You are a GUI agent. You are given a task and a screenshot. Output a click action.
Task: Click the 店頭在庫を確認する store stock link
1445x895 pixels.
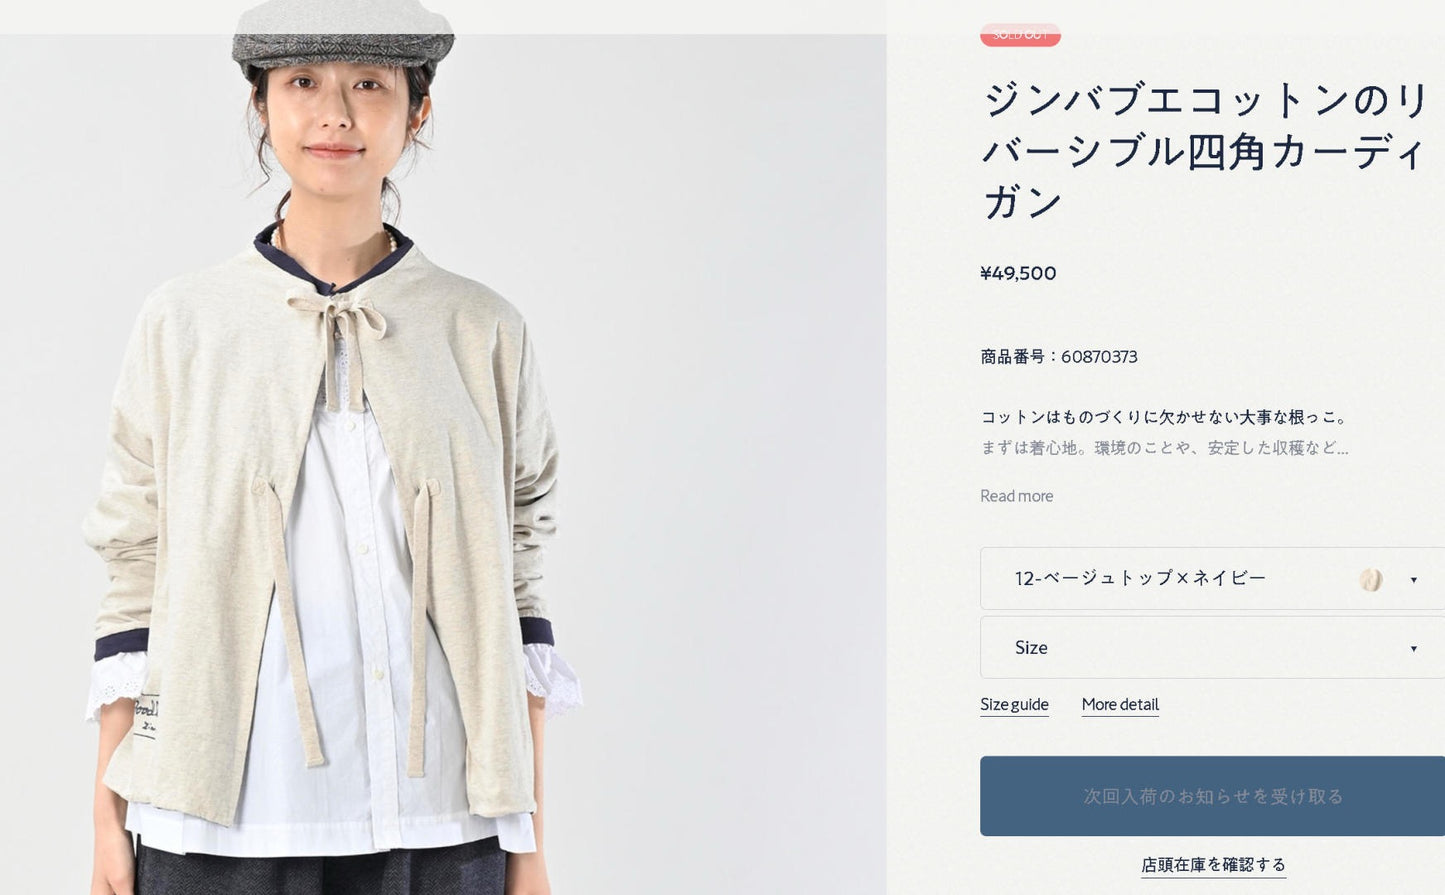pos(1213,865)
